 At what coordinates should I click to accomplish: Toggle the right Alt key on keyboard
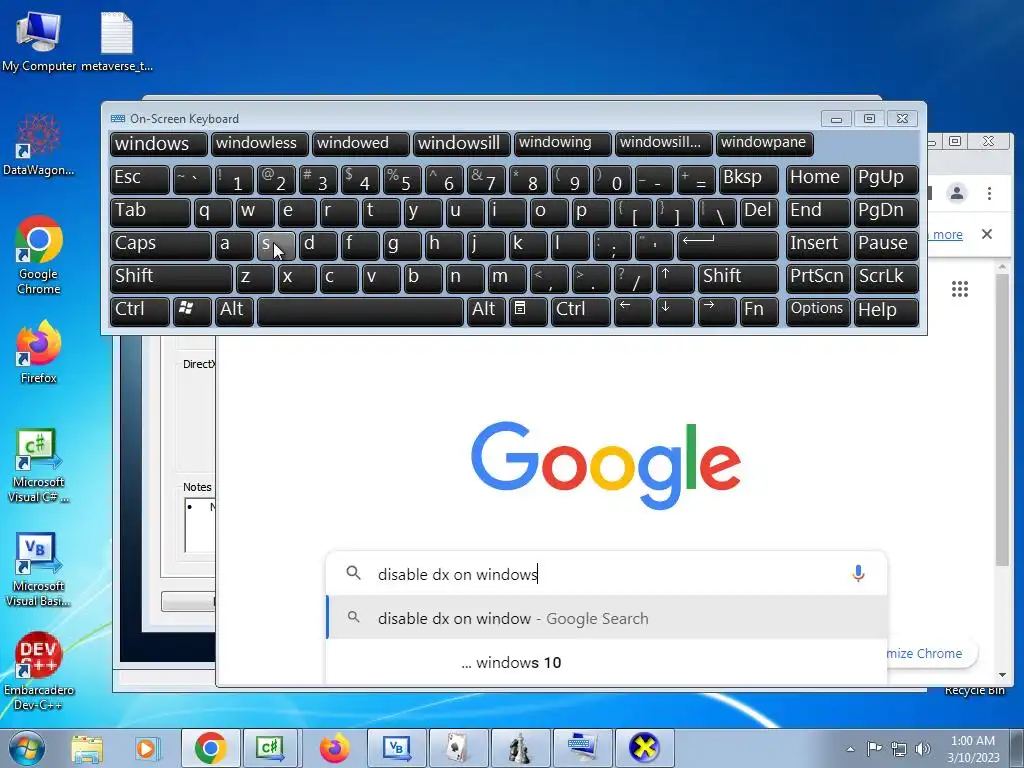click(x=485, y=310)
